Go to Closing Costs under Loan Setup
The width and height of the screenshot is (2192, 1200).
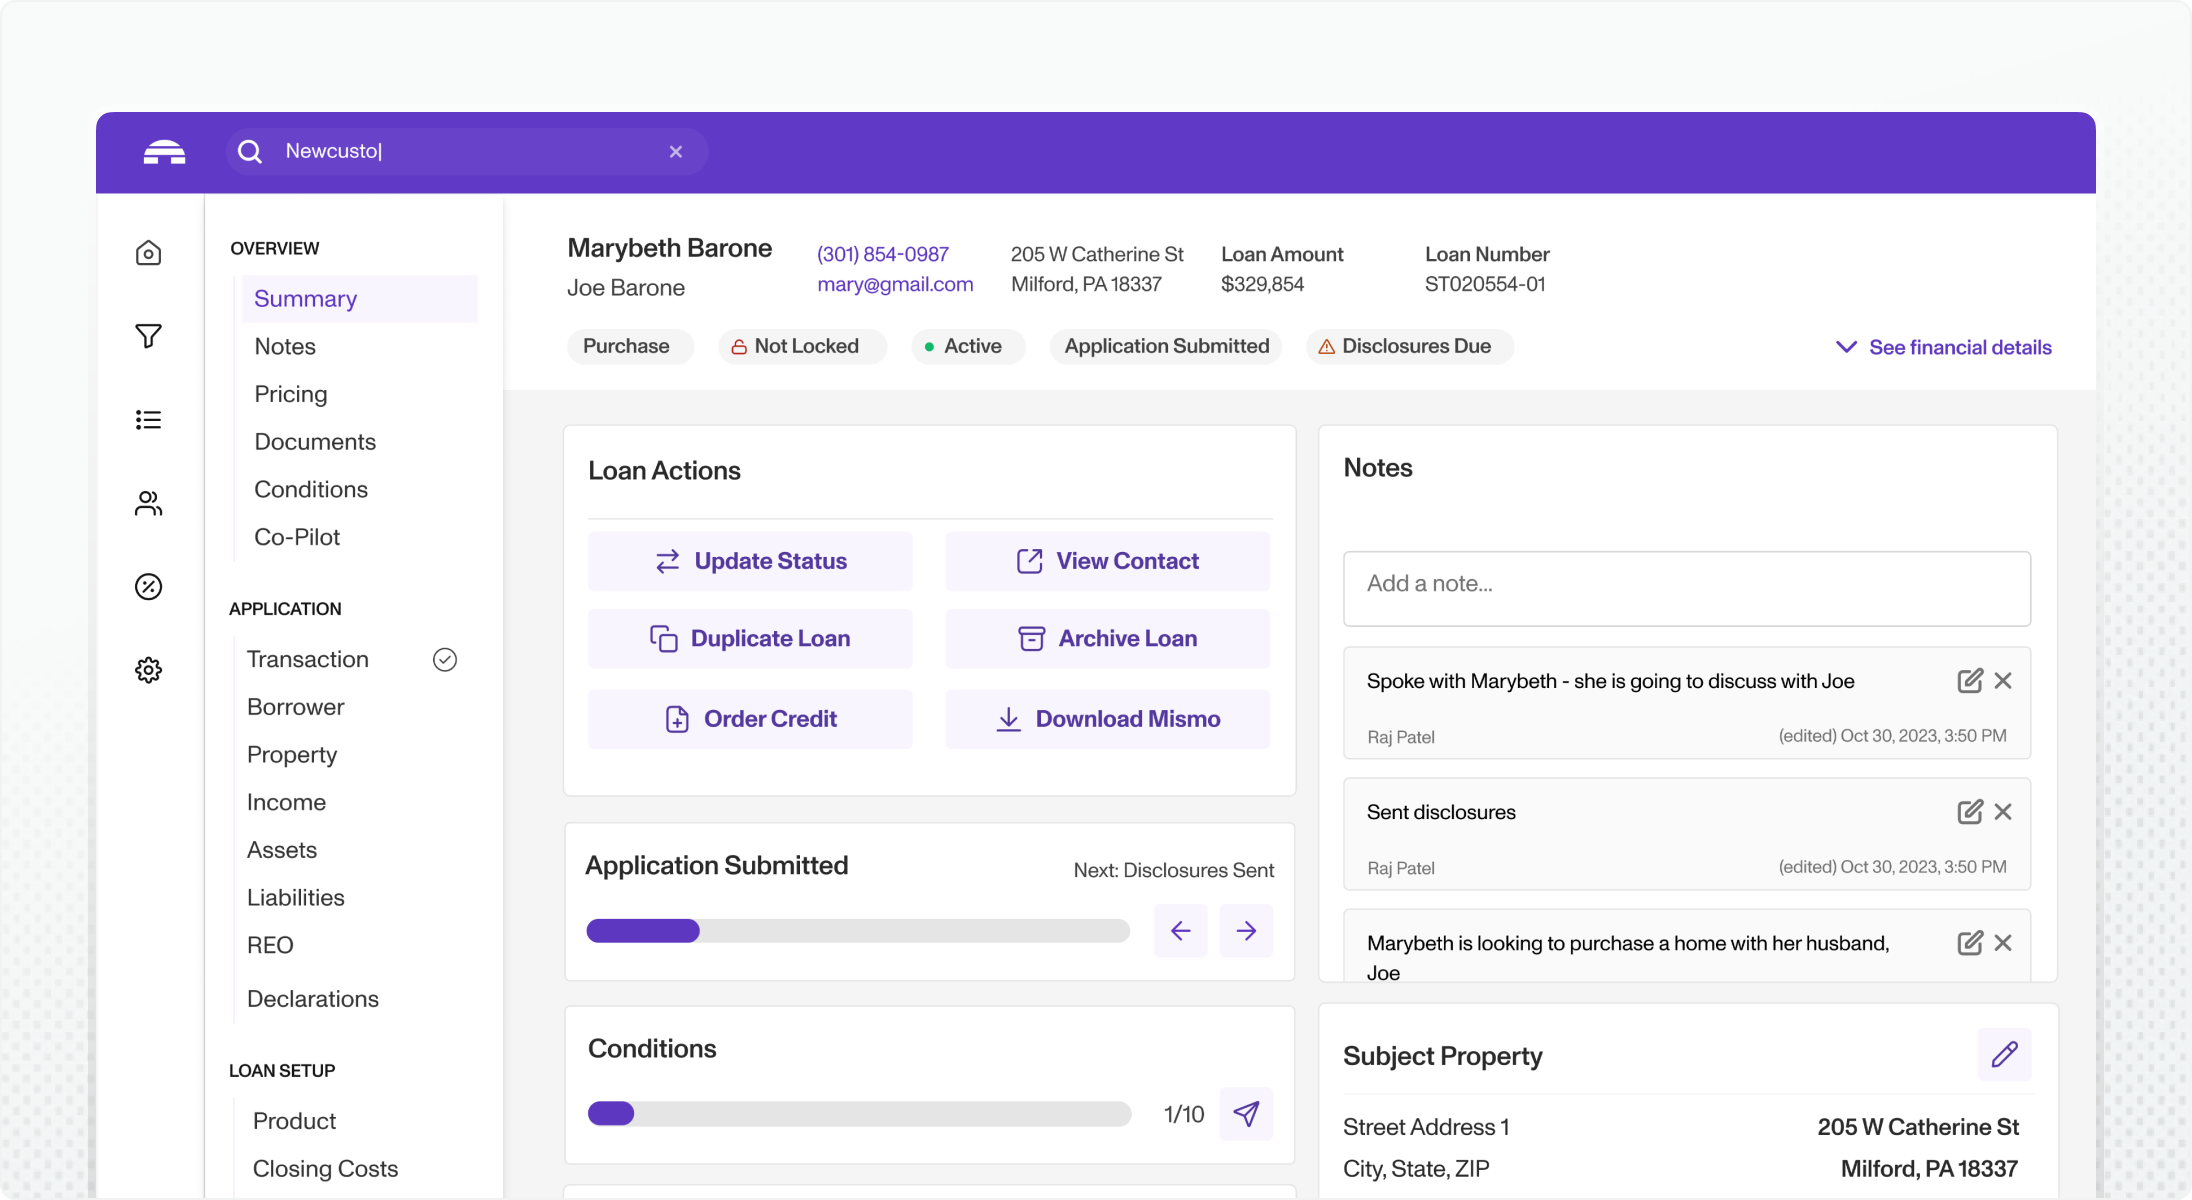point(325,1168)
